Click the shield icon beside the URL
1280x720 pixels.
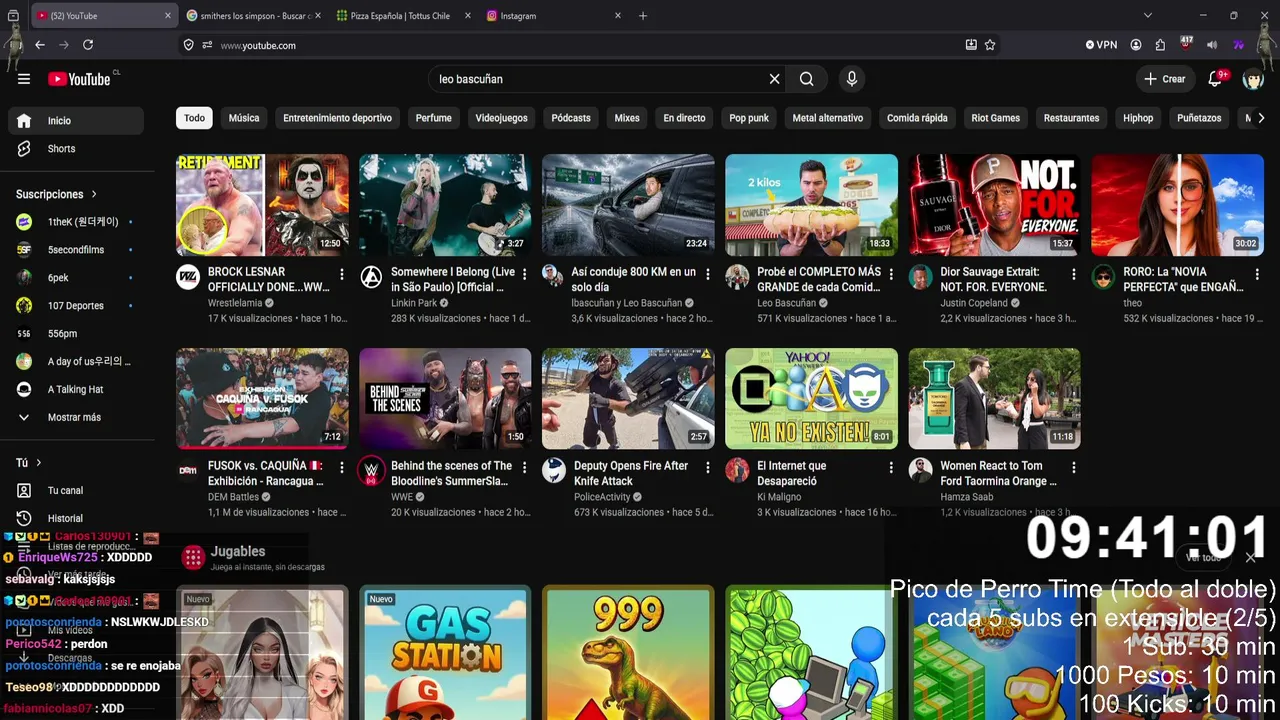[x=189, y=45]
